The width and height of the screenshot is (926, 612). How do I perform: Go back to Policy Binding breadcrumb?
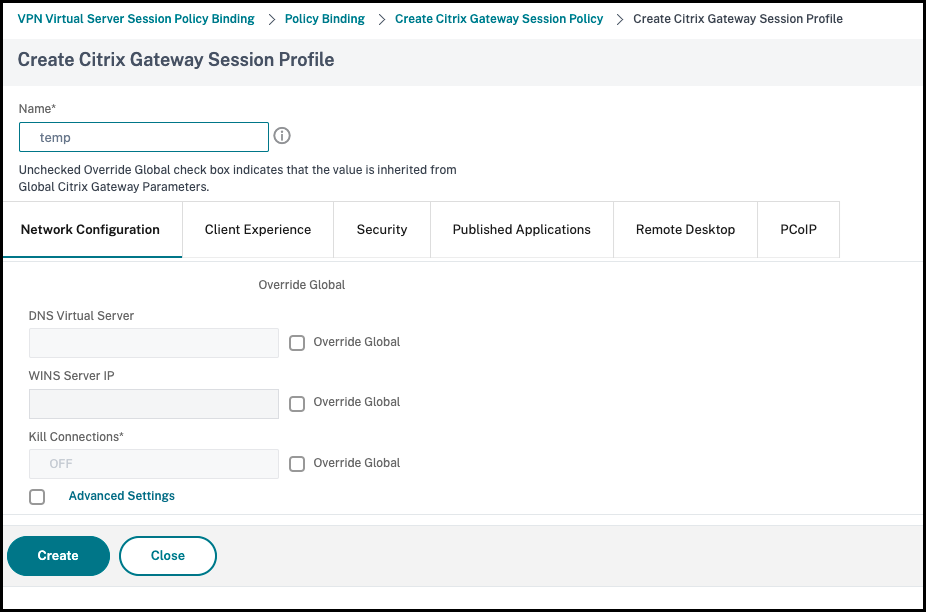pos(325,19)
